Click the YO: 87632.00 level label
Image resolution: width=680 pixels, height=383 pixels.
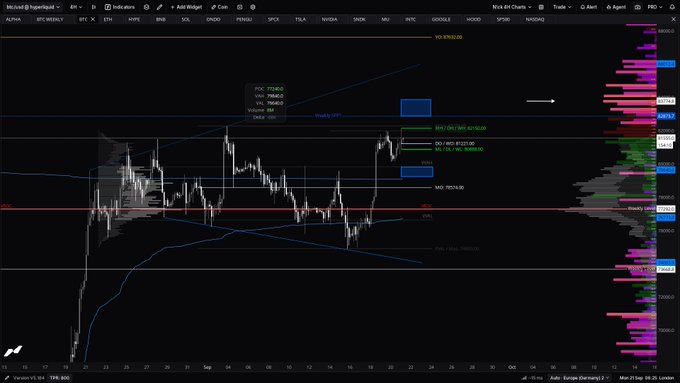point(448,37)
